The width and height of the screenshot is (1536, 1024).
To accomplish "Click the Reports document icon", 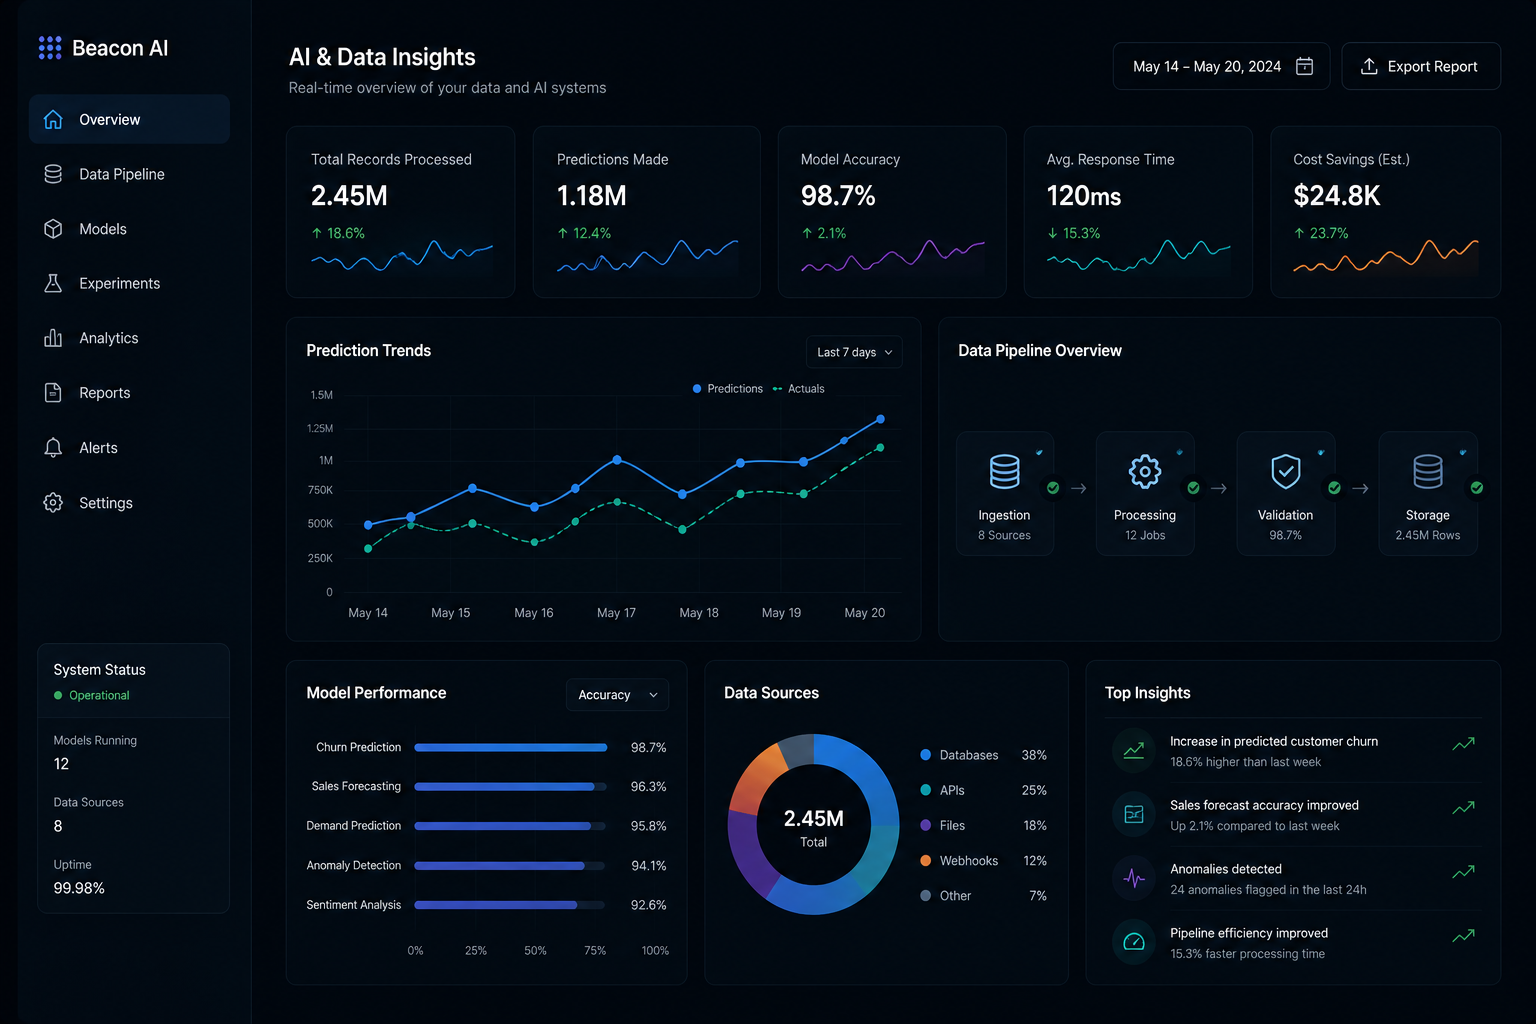I will (53, 393).
